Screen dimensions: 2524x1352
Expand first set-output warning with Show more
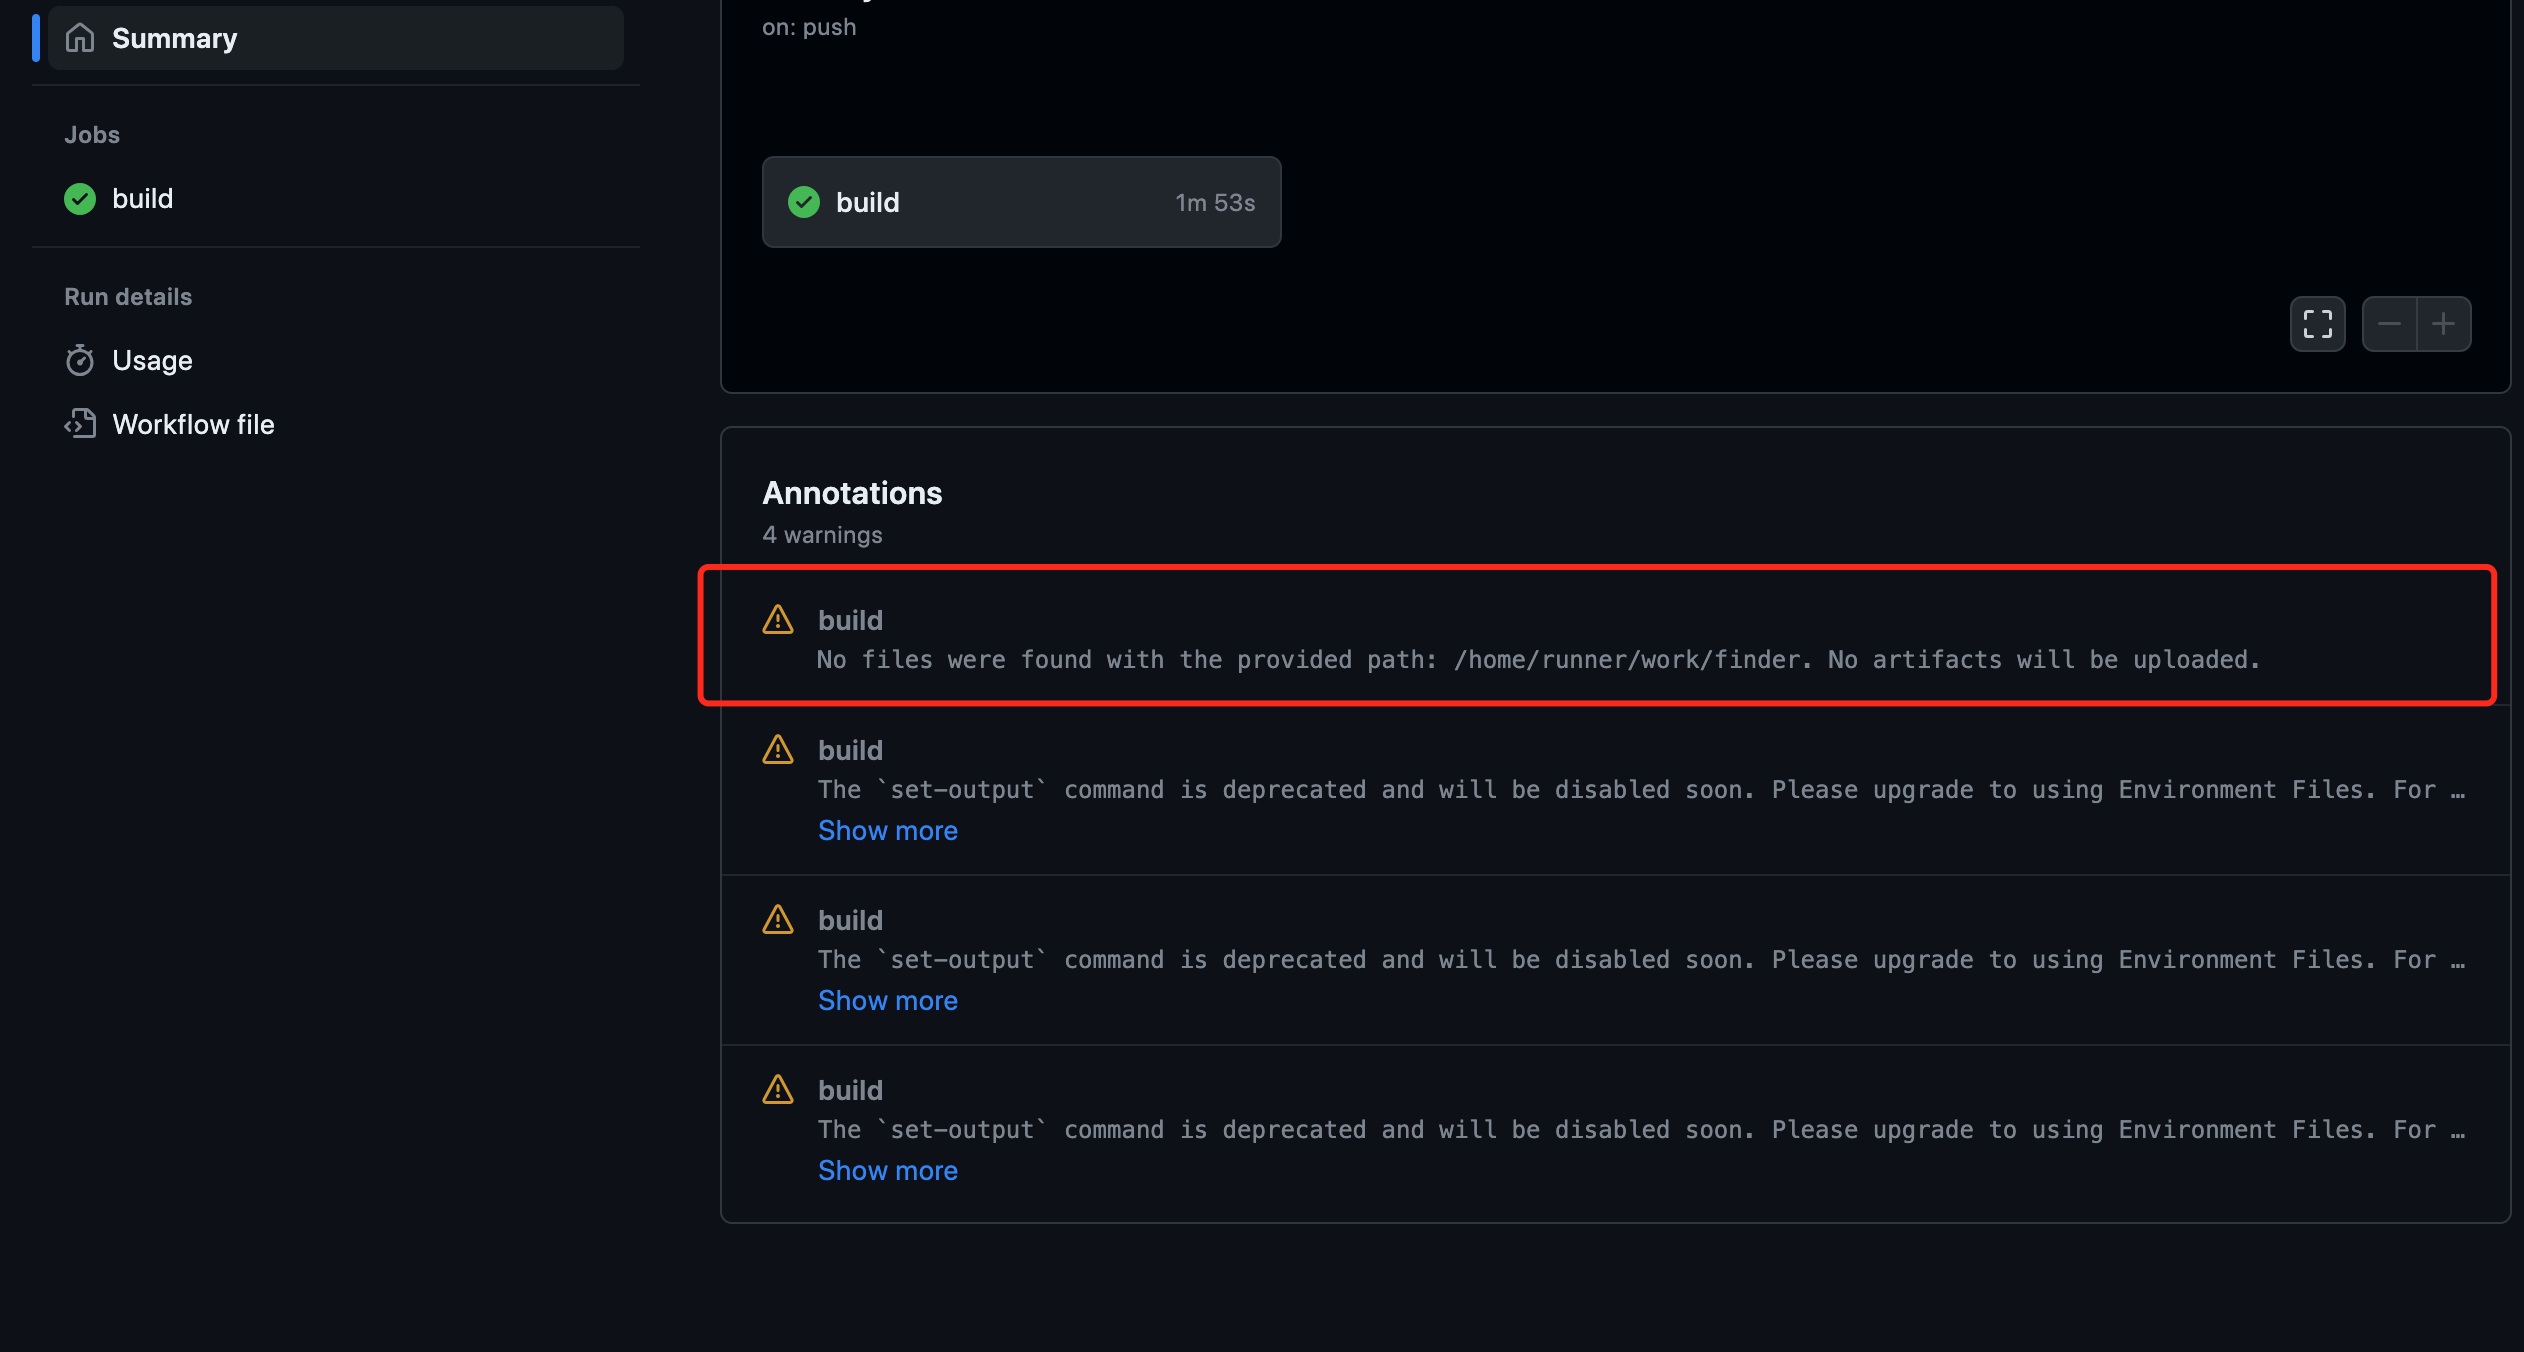[x=887, y=831]
